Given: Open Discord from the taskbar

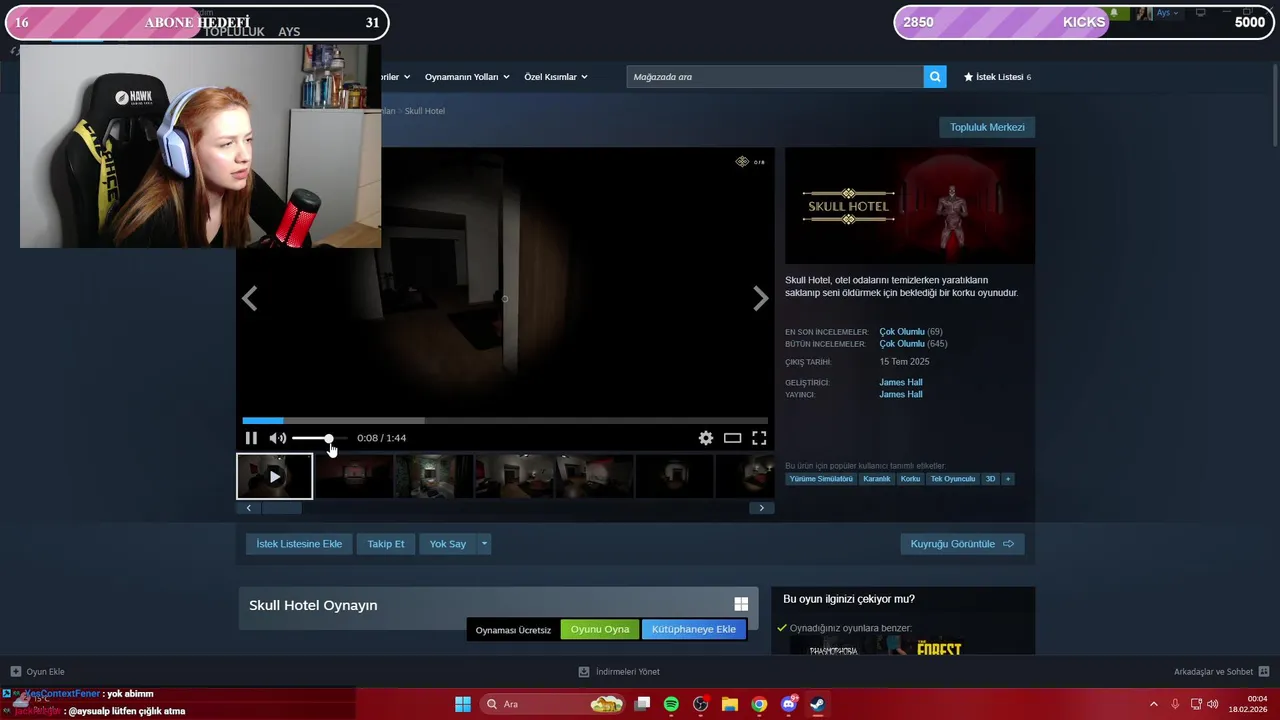Looking at the screenshot, I should 788,704.
